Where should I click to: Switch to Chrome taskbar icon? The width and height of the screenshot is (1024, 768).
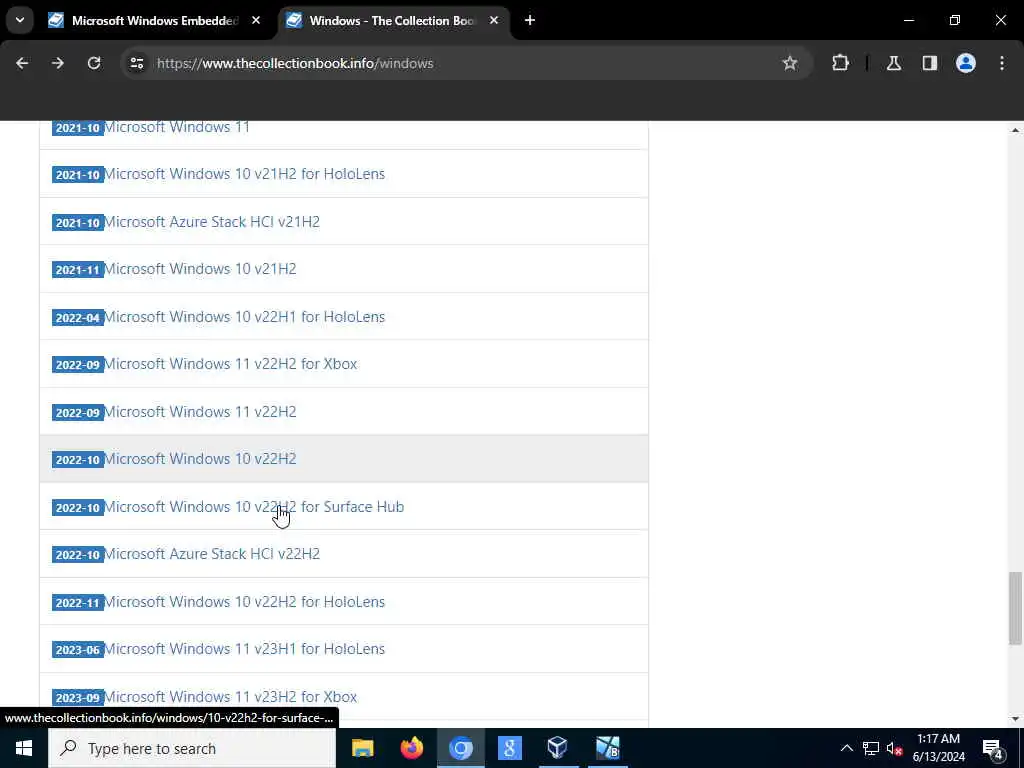coord(460,748)
